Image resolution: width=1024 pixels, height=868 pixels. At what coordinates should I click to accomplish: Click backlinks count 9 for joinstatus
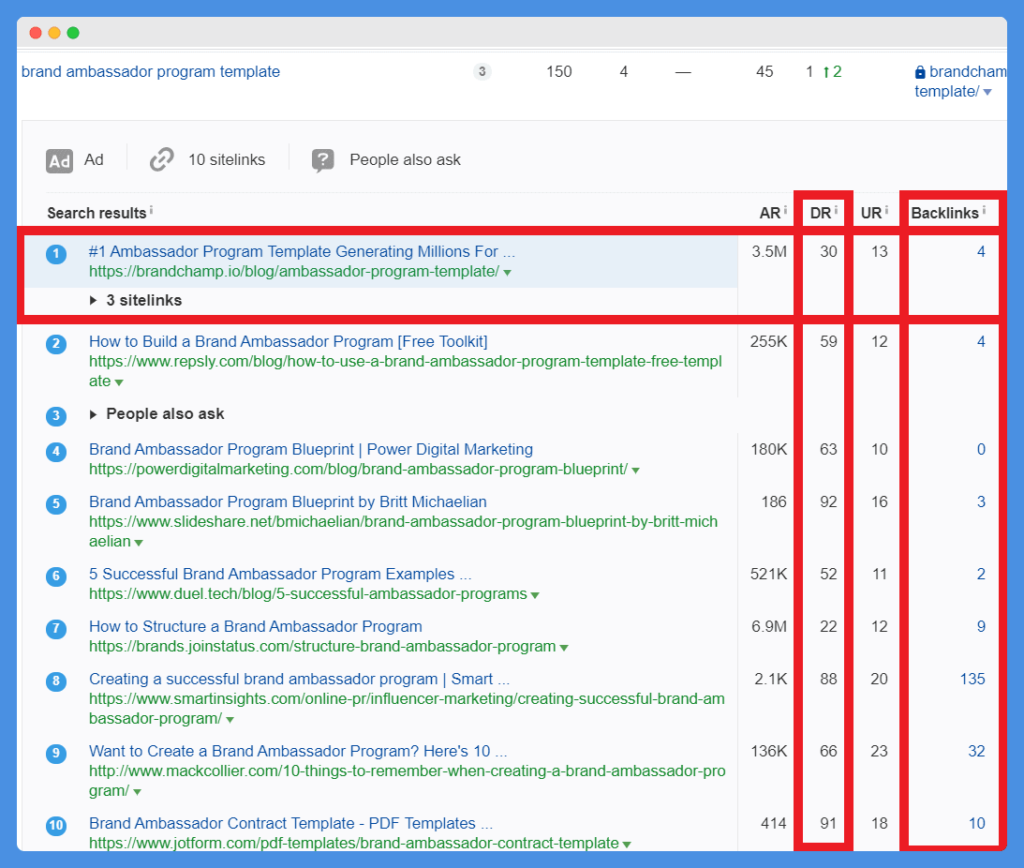981,626
